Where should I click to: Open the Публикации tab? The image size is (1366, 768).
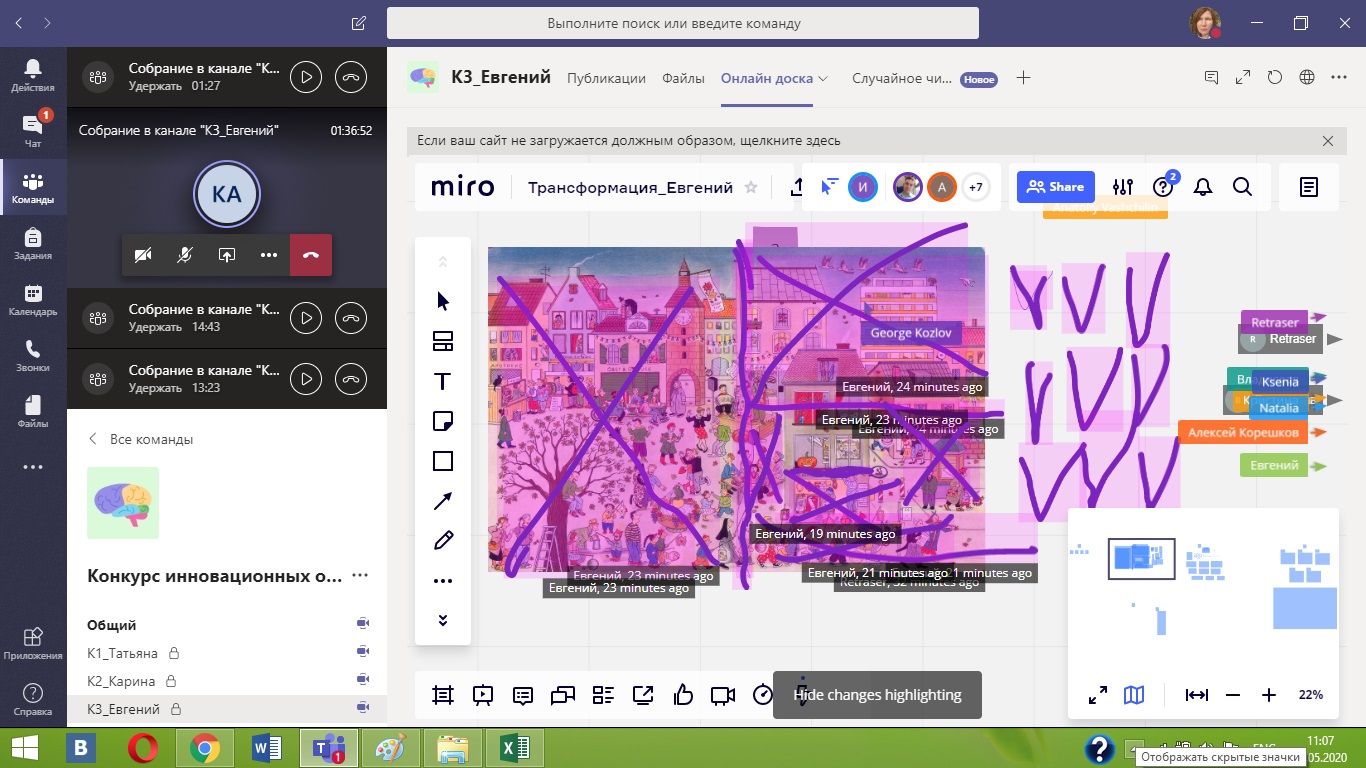[606, 78]
